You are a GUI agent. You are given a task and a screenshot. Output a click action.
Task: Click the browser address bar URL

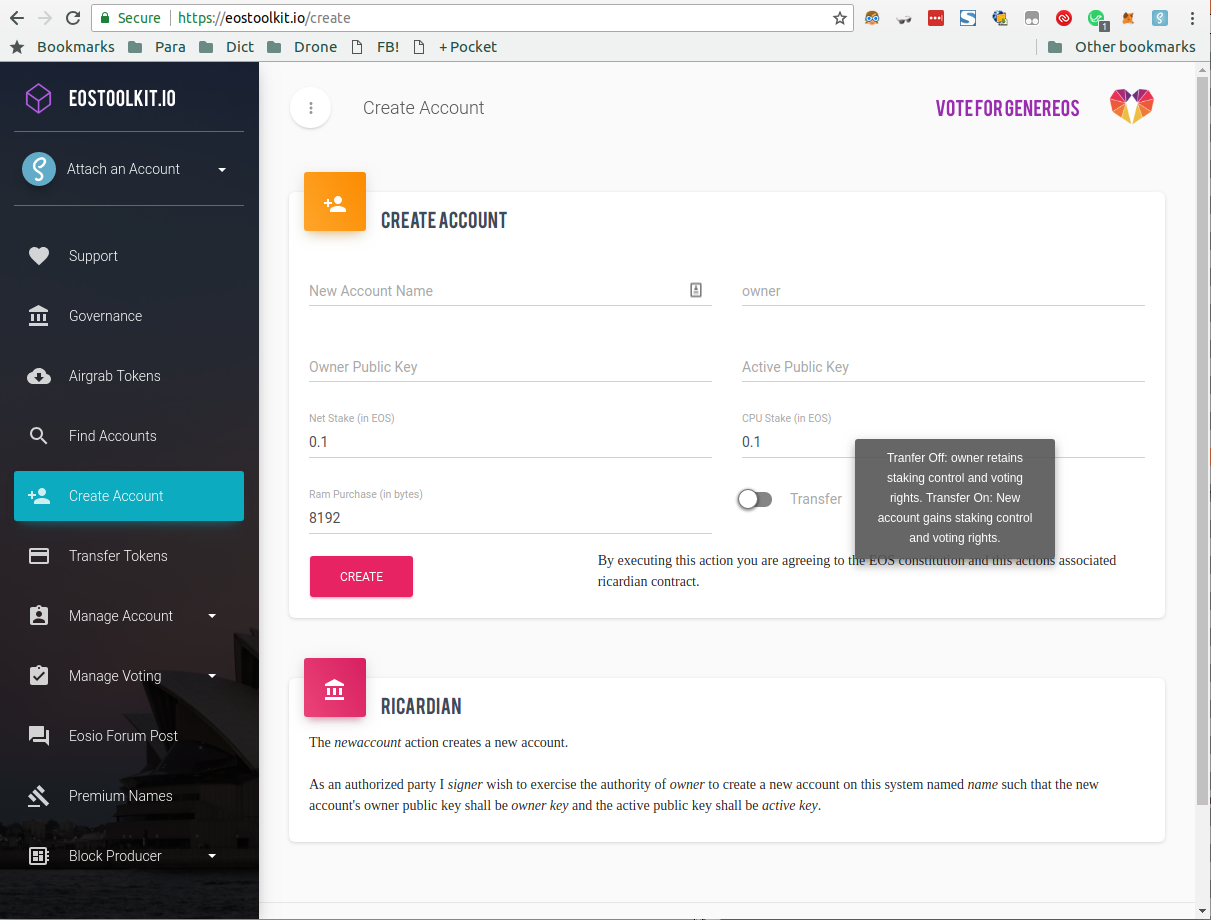[264, 18]
